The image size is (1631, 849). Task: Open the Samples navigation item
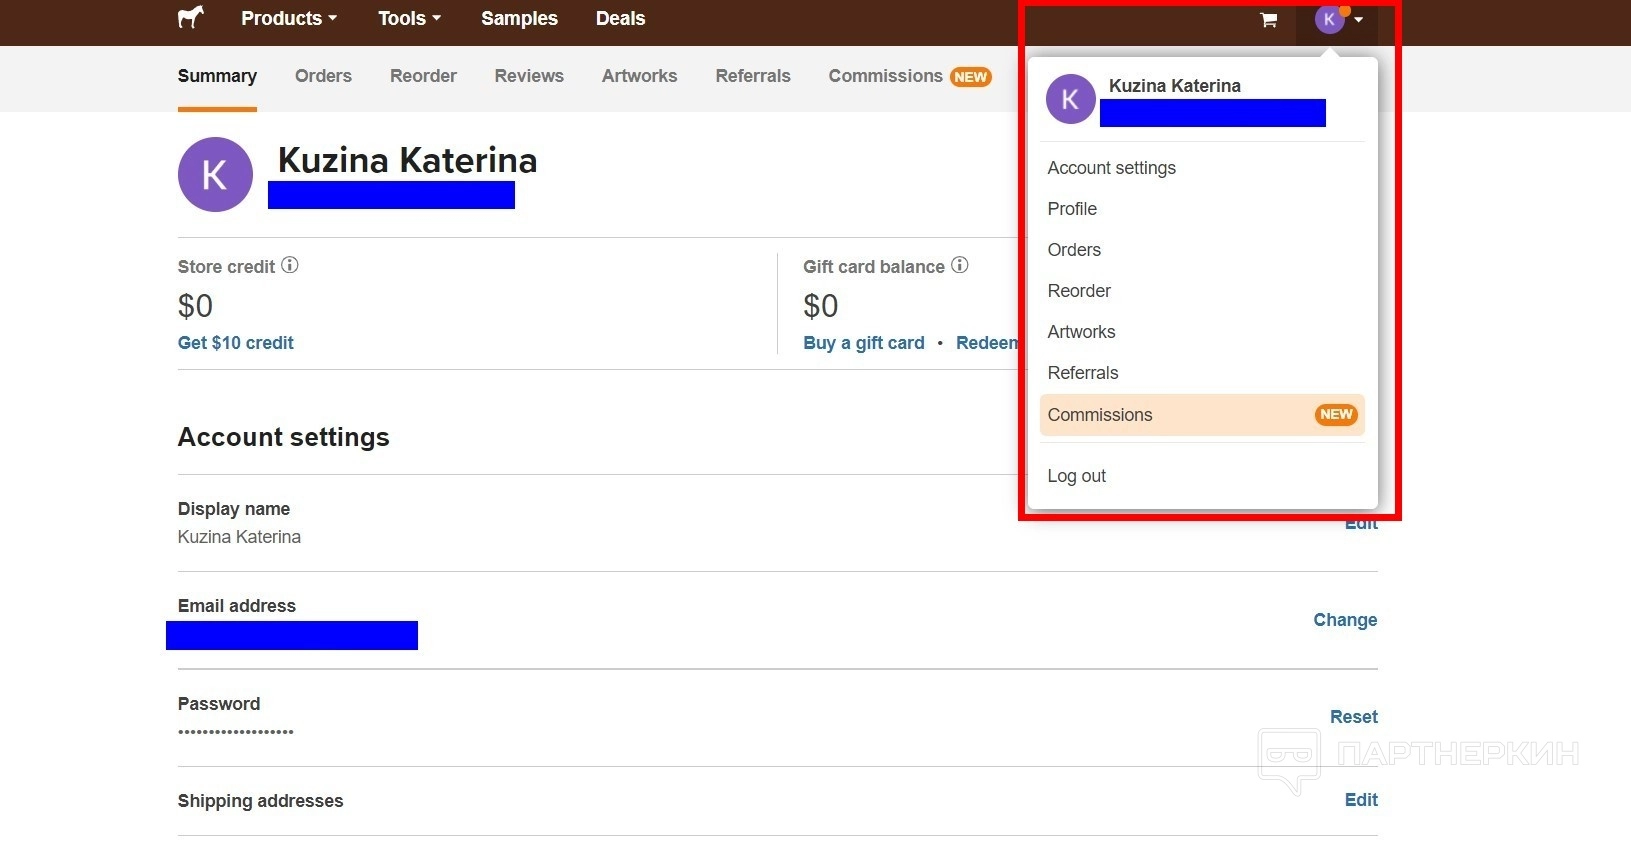click(x=519, y=18)
